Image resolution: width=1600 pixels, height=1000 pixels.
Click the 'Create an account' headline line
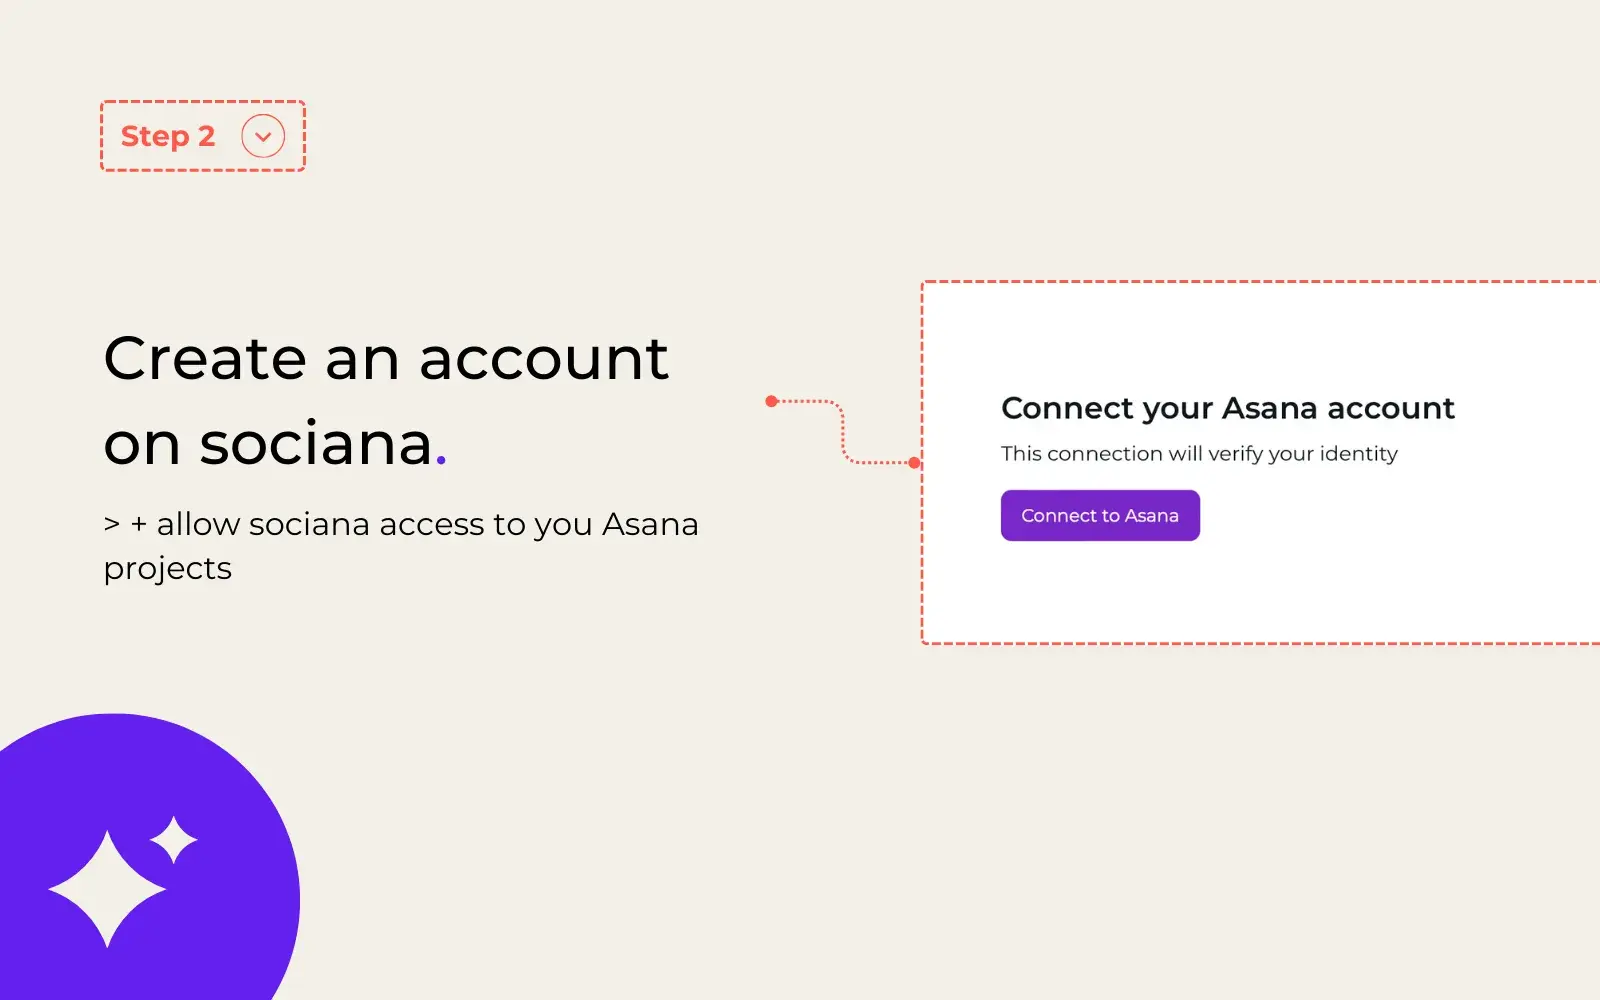386,358
